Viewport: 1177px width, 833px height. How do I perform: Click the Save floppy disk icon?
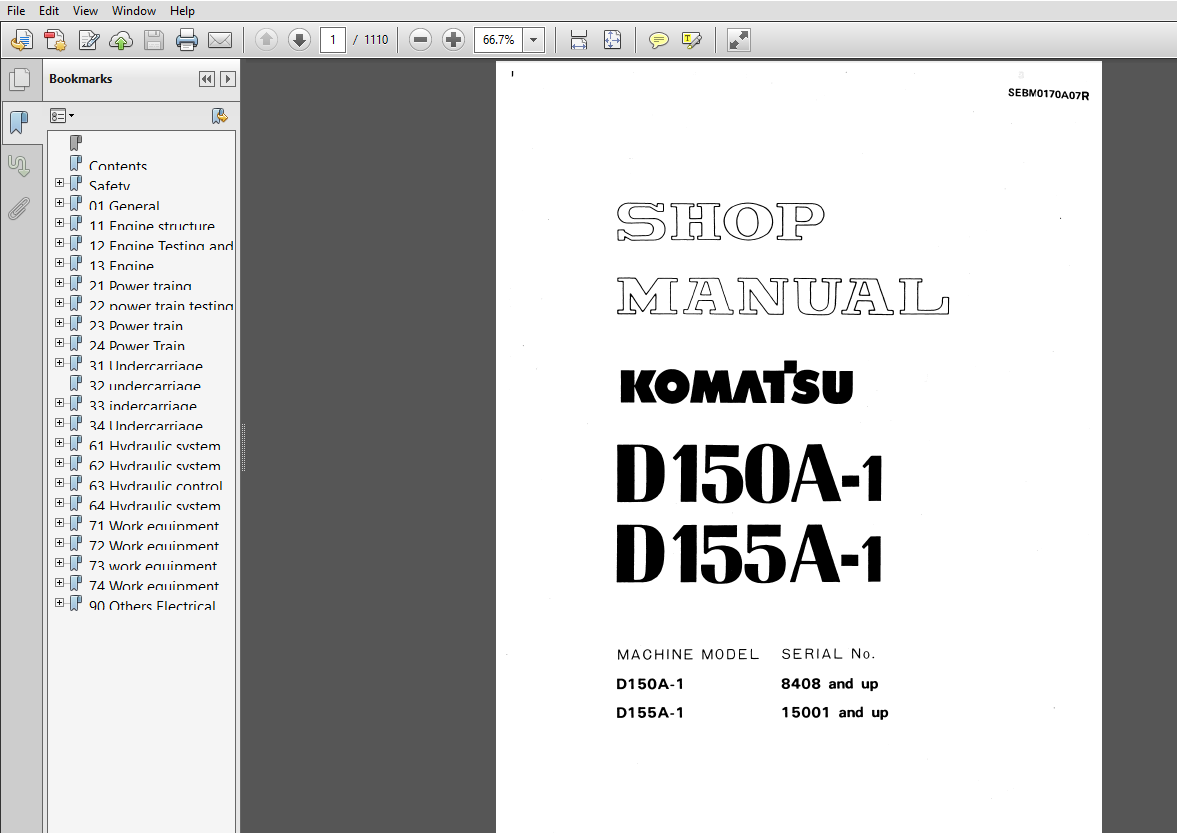(x=154, y=40)
